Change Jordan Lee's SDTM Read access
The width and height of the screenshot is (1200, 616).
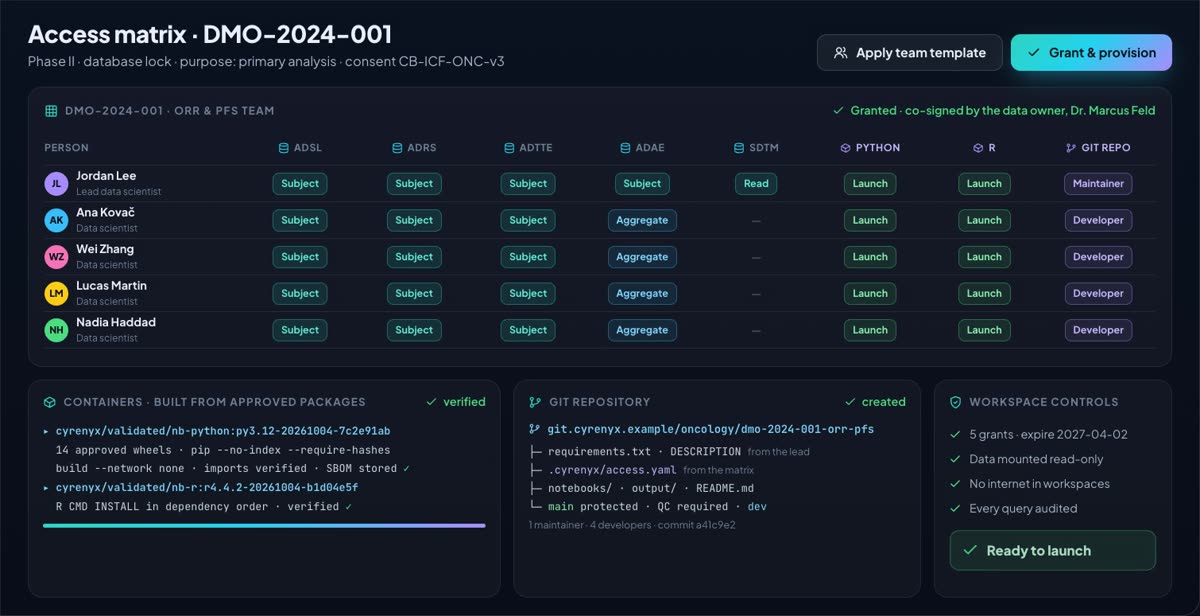coord(756,184)
